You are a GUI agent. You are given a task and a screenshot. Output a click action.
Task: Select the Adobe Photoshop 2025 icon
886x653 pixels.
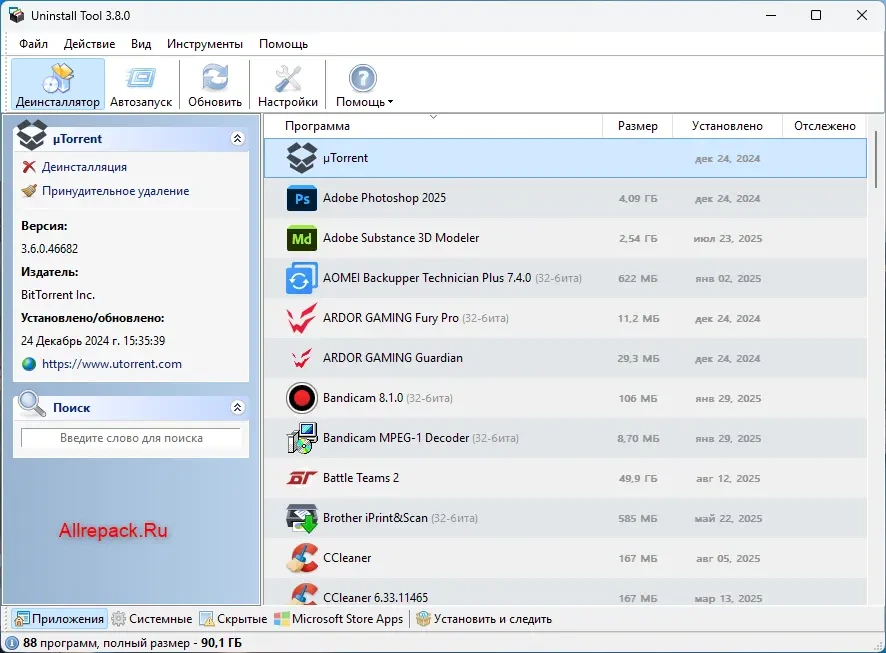[x=302, y=198]
